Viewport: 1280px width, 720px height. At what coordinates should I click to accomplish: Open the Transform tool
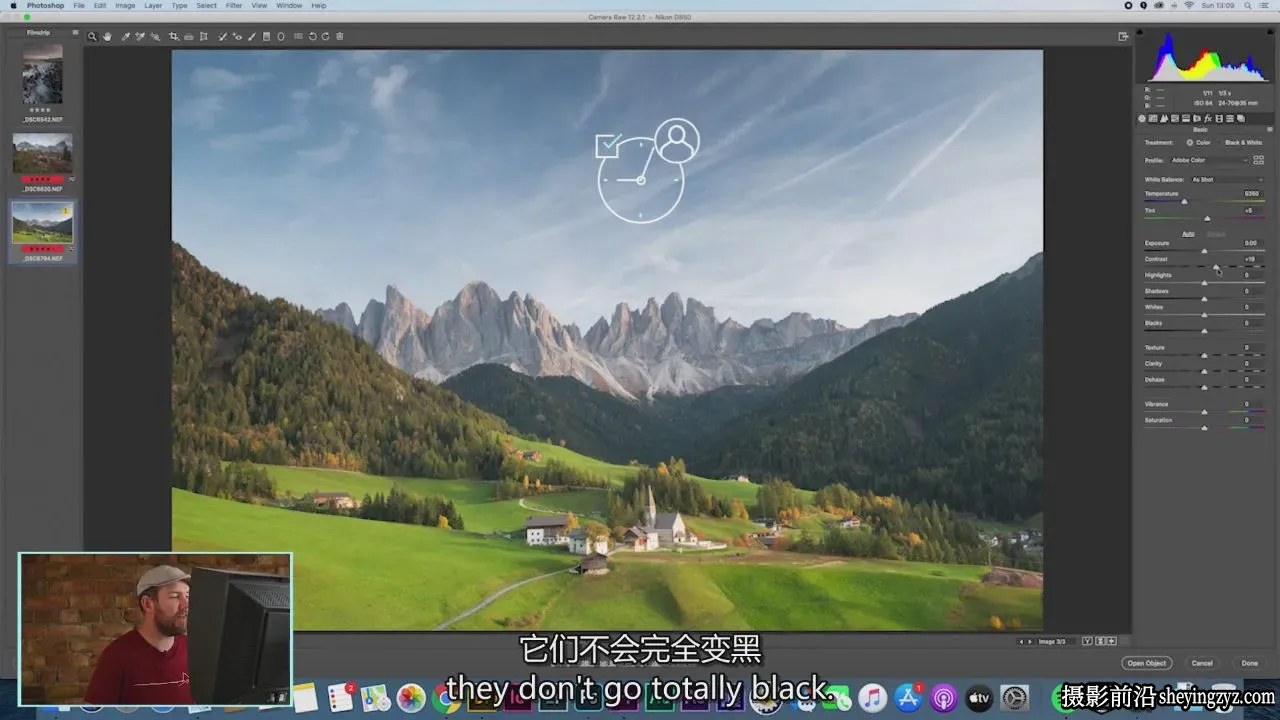click(x=203, y=36)
